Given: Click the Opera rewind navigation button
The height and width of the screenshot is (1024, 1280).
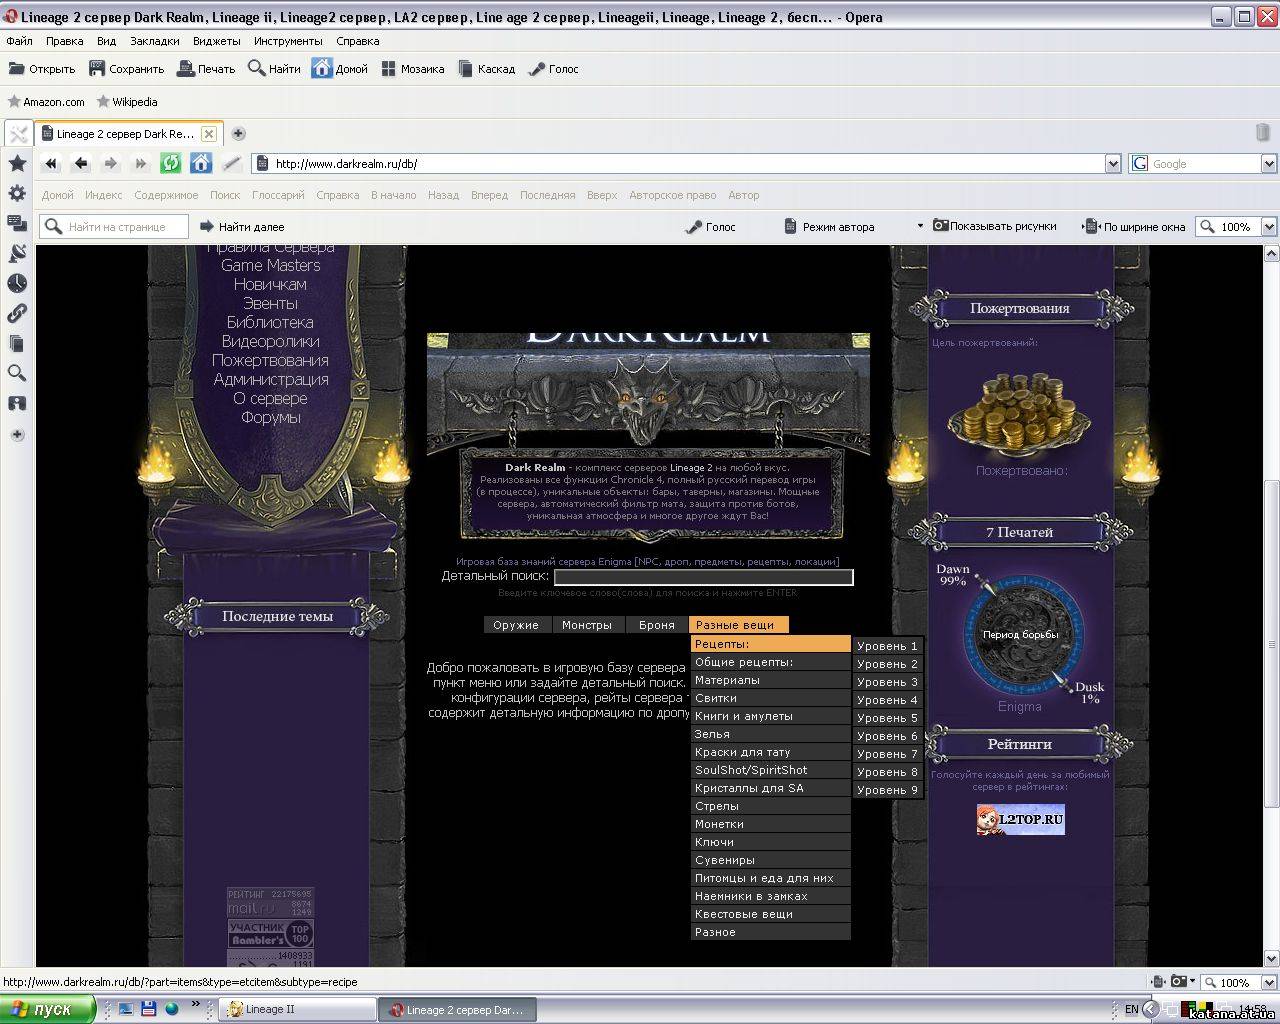Looking at the screenshot, I should [x=51, y=164].
